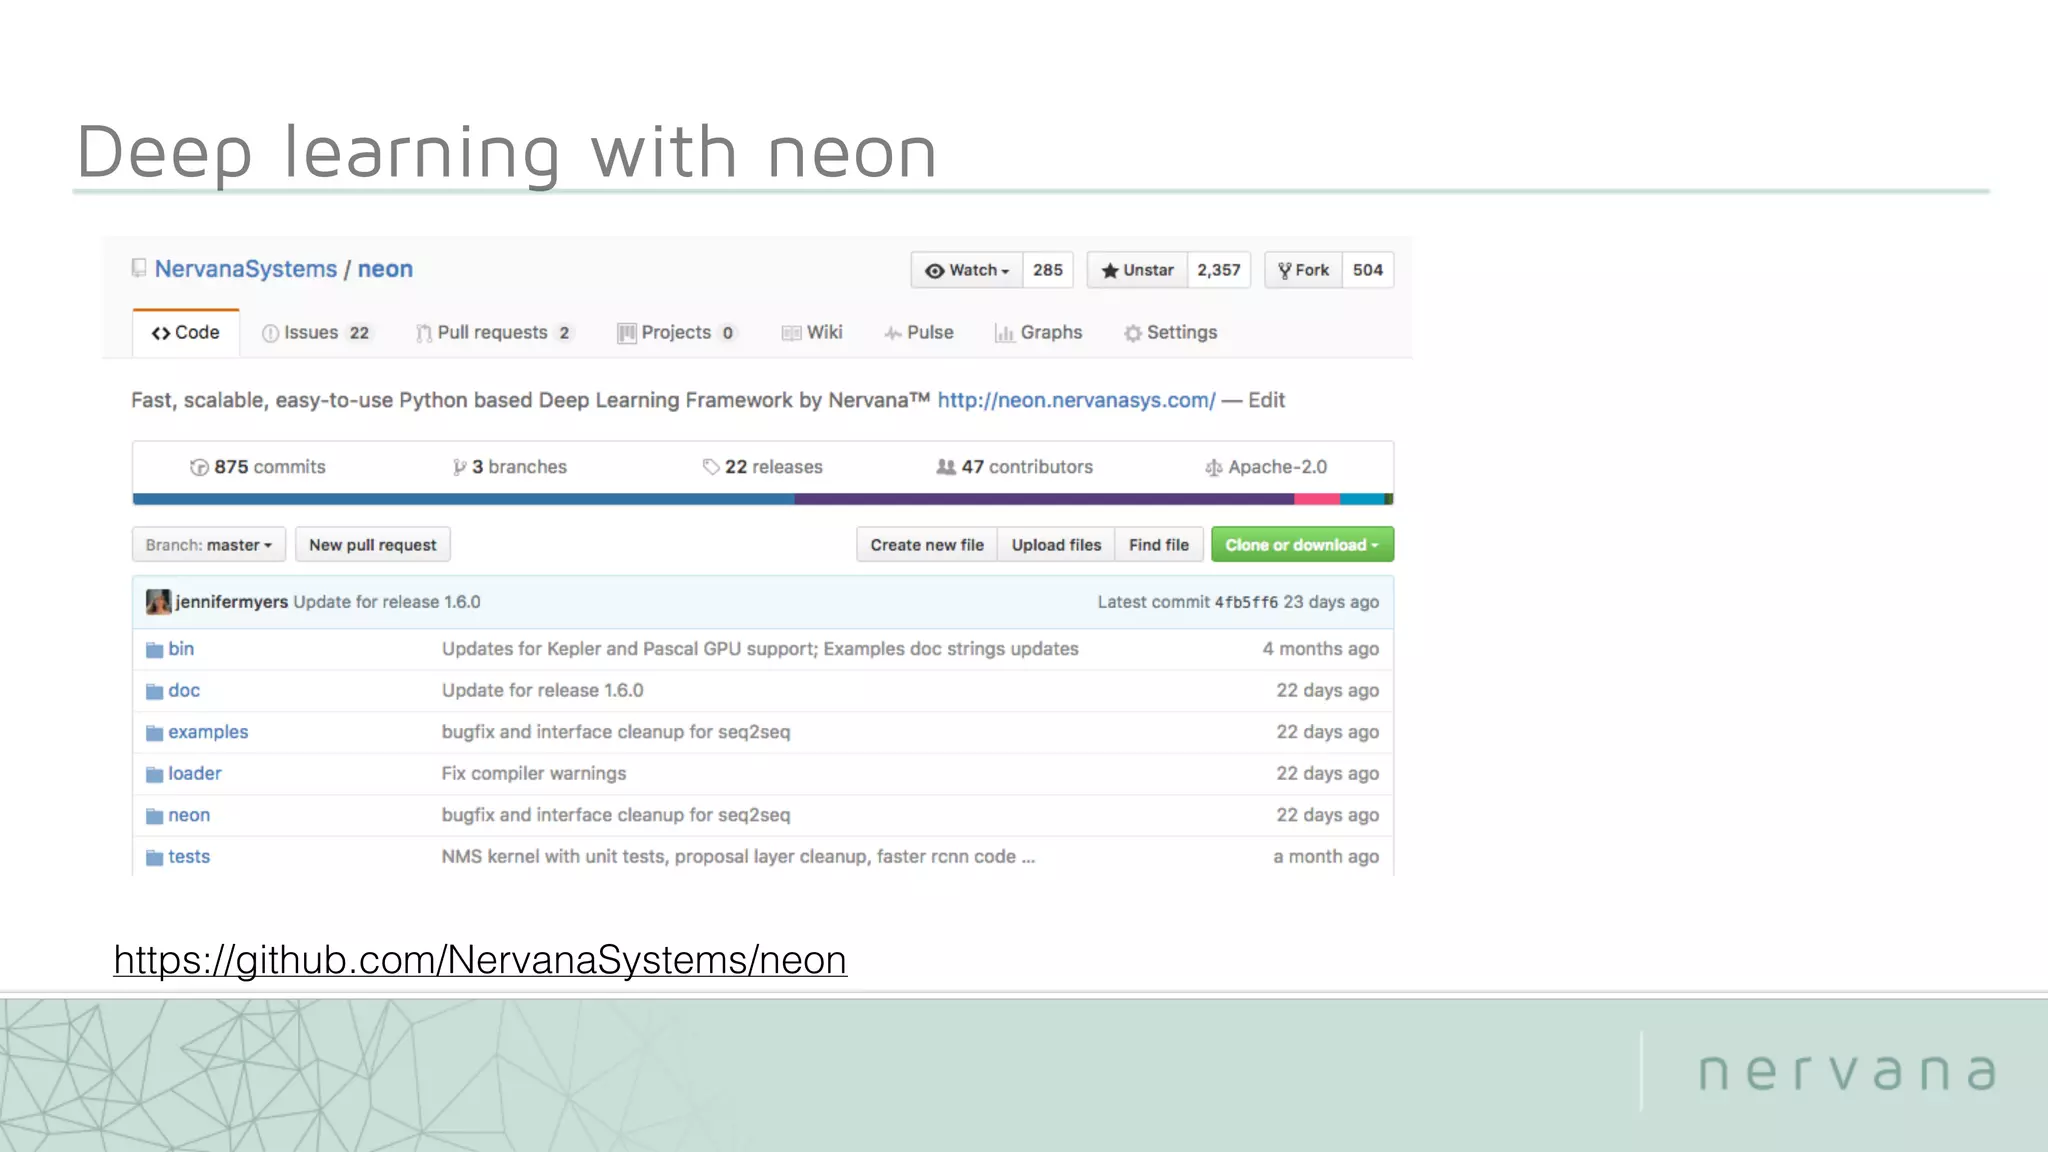Click the pink segment of language bar
Viewport: 2048px width, 1152px height.
pos(1317,499)
